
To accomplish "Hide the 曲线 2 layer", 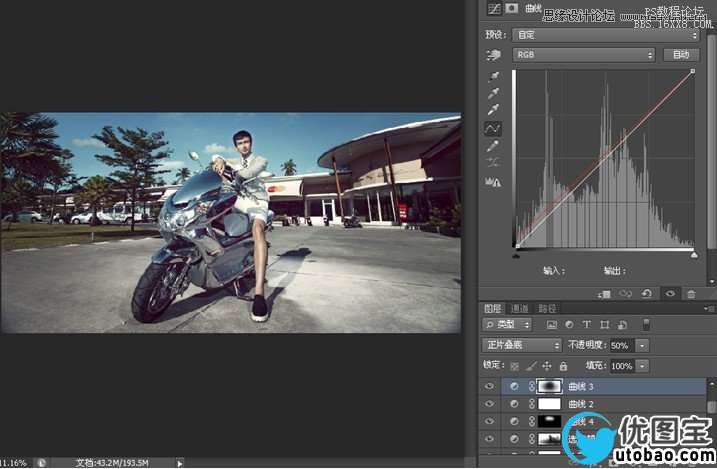I will tap(489, 404).
